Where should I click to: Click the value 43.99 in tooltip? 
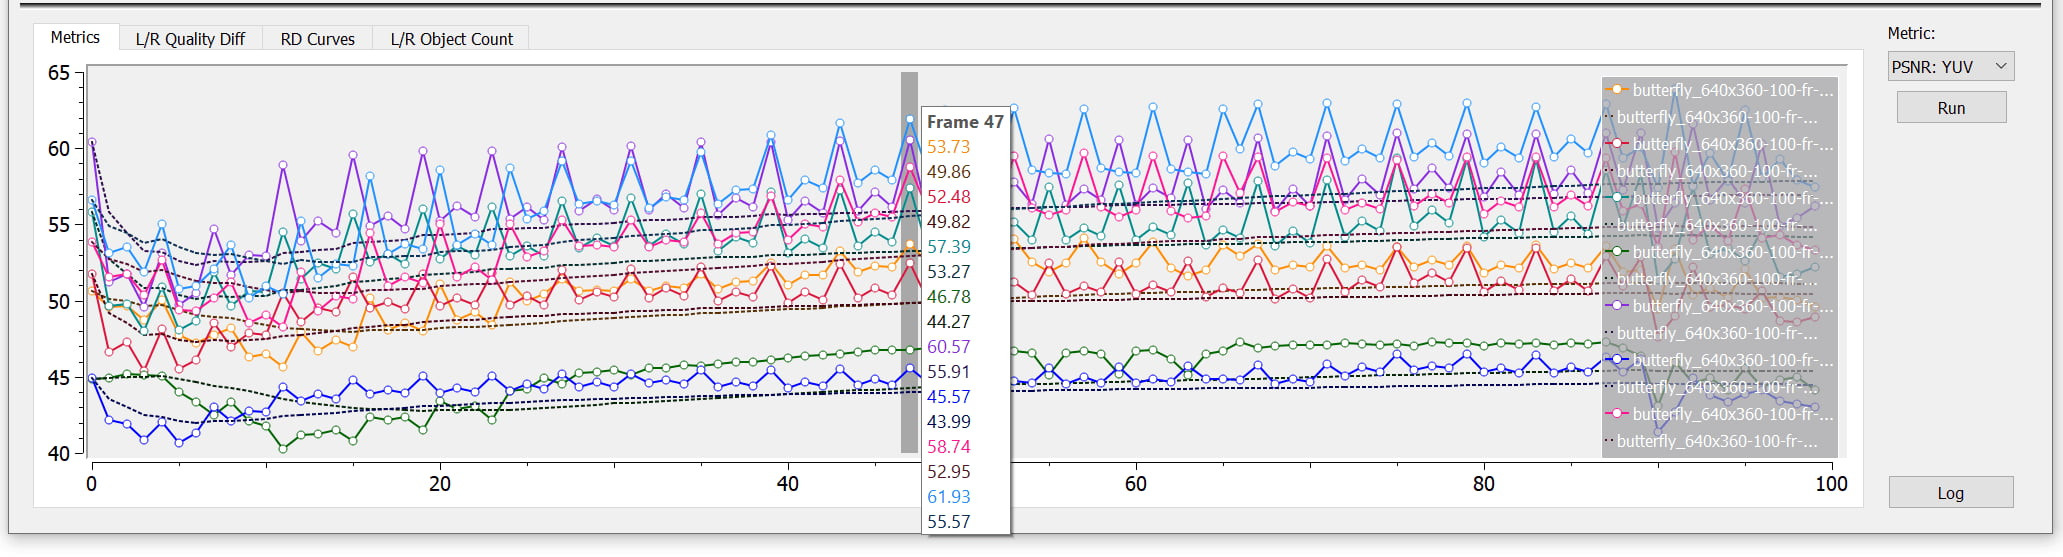tap(948, 422)
